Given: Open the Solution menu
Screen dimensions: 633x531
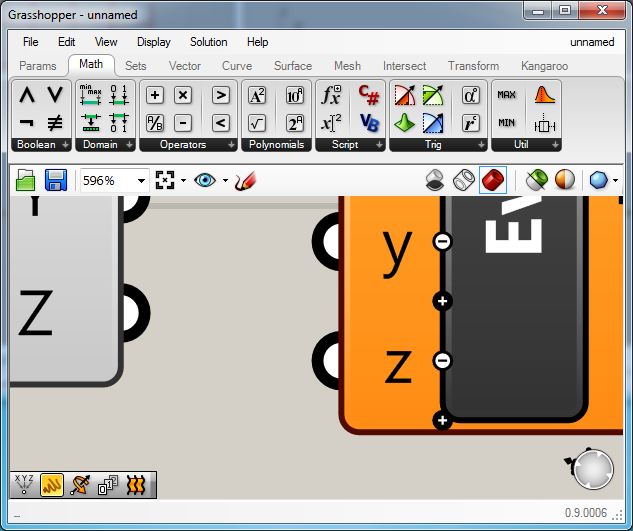Looking at the screenshot, I should (x=209, y=42).
